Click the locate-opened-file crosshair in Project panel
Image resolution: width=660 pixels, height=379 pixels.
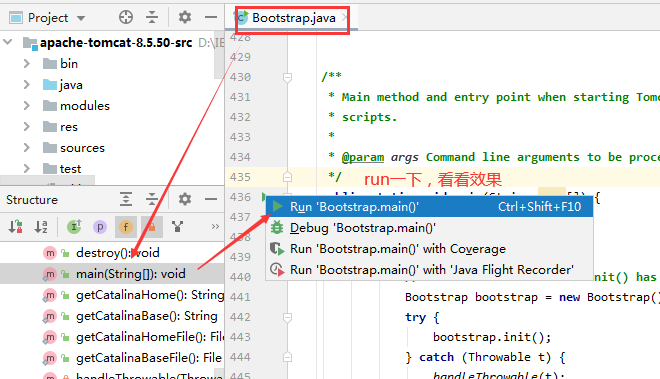126,17
